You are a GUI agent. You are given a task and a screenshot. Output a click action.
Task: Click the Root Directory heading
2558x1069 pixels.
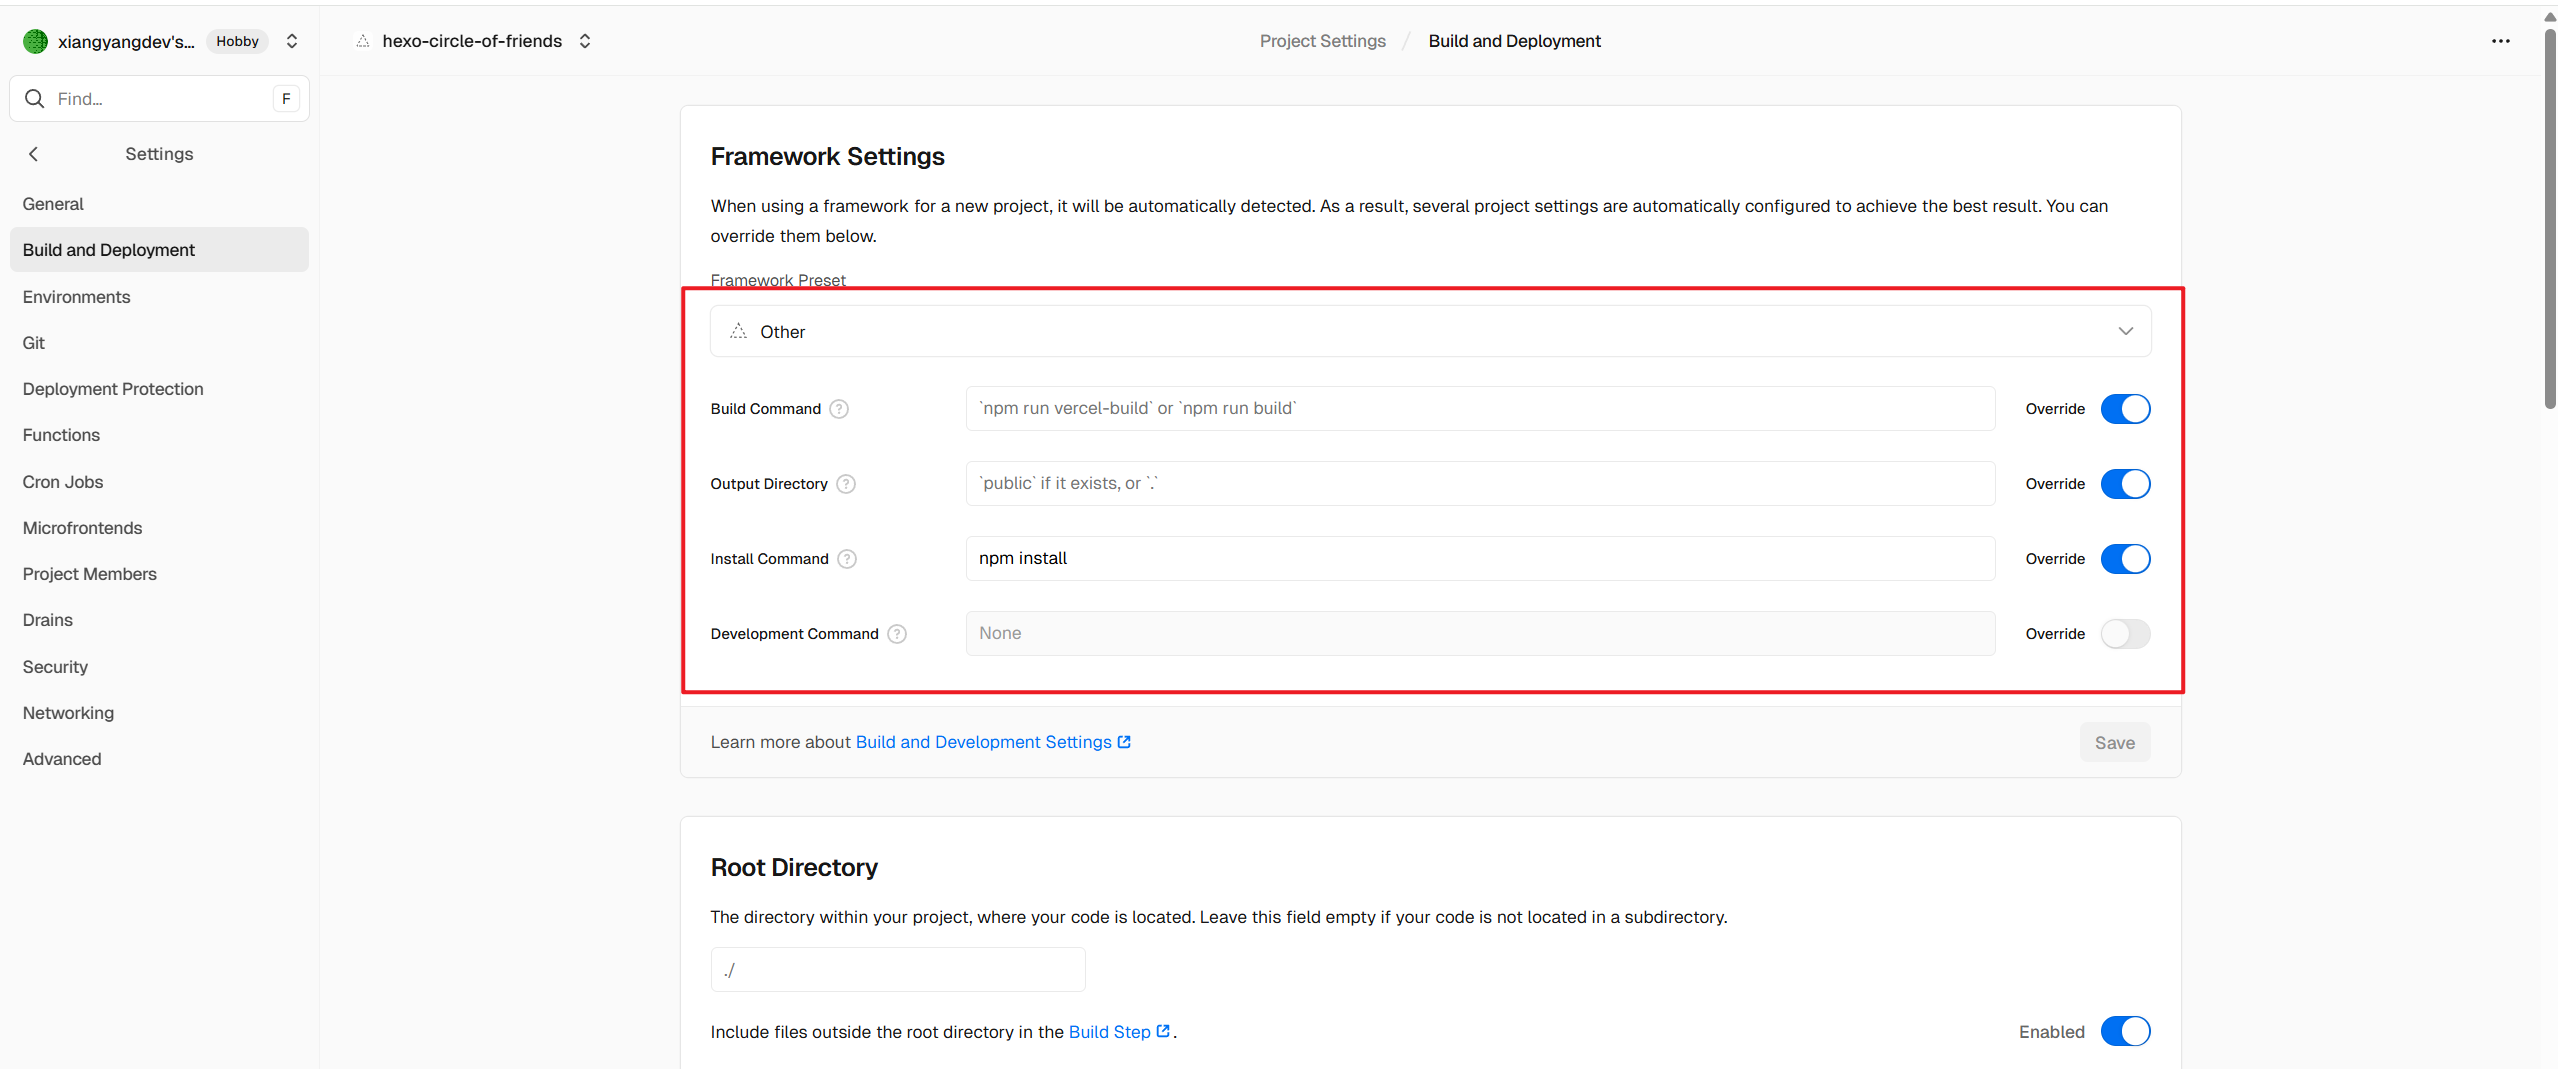(x=794, y=868)
